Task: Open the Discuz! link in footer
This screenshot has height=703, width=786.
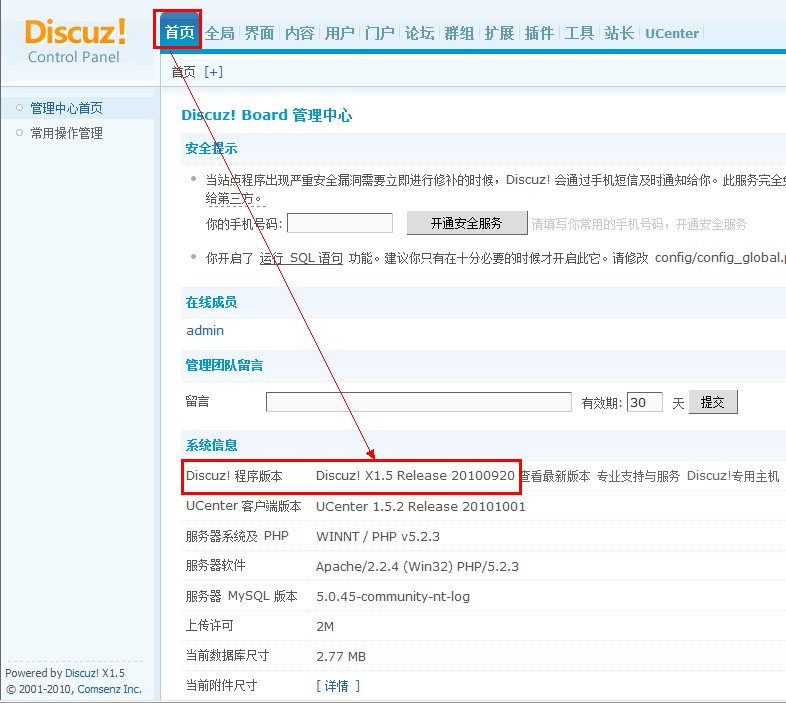Action: coord(82,673)
